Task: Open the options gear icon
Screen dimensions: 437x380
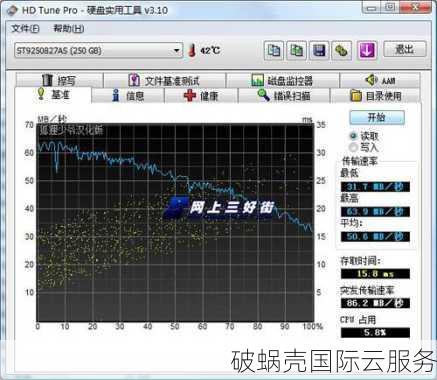Action: point(341,50)
